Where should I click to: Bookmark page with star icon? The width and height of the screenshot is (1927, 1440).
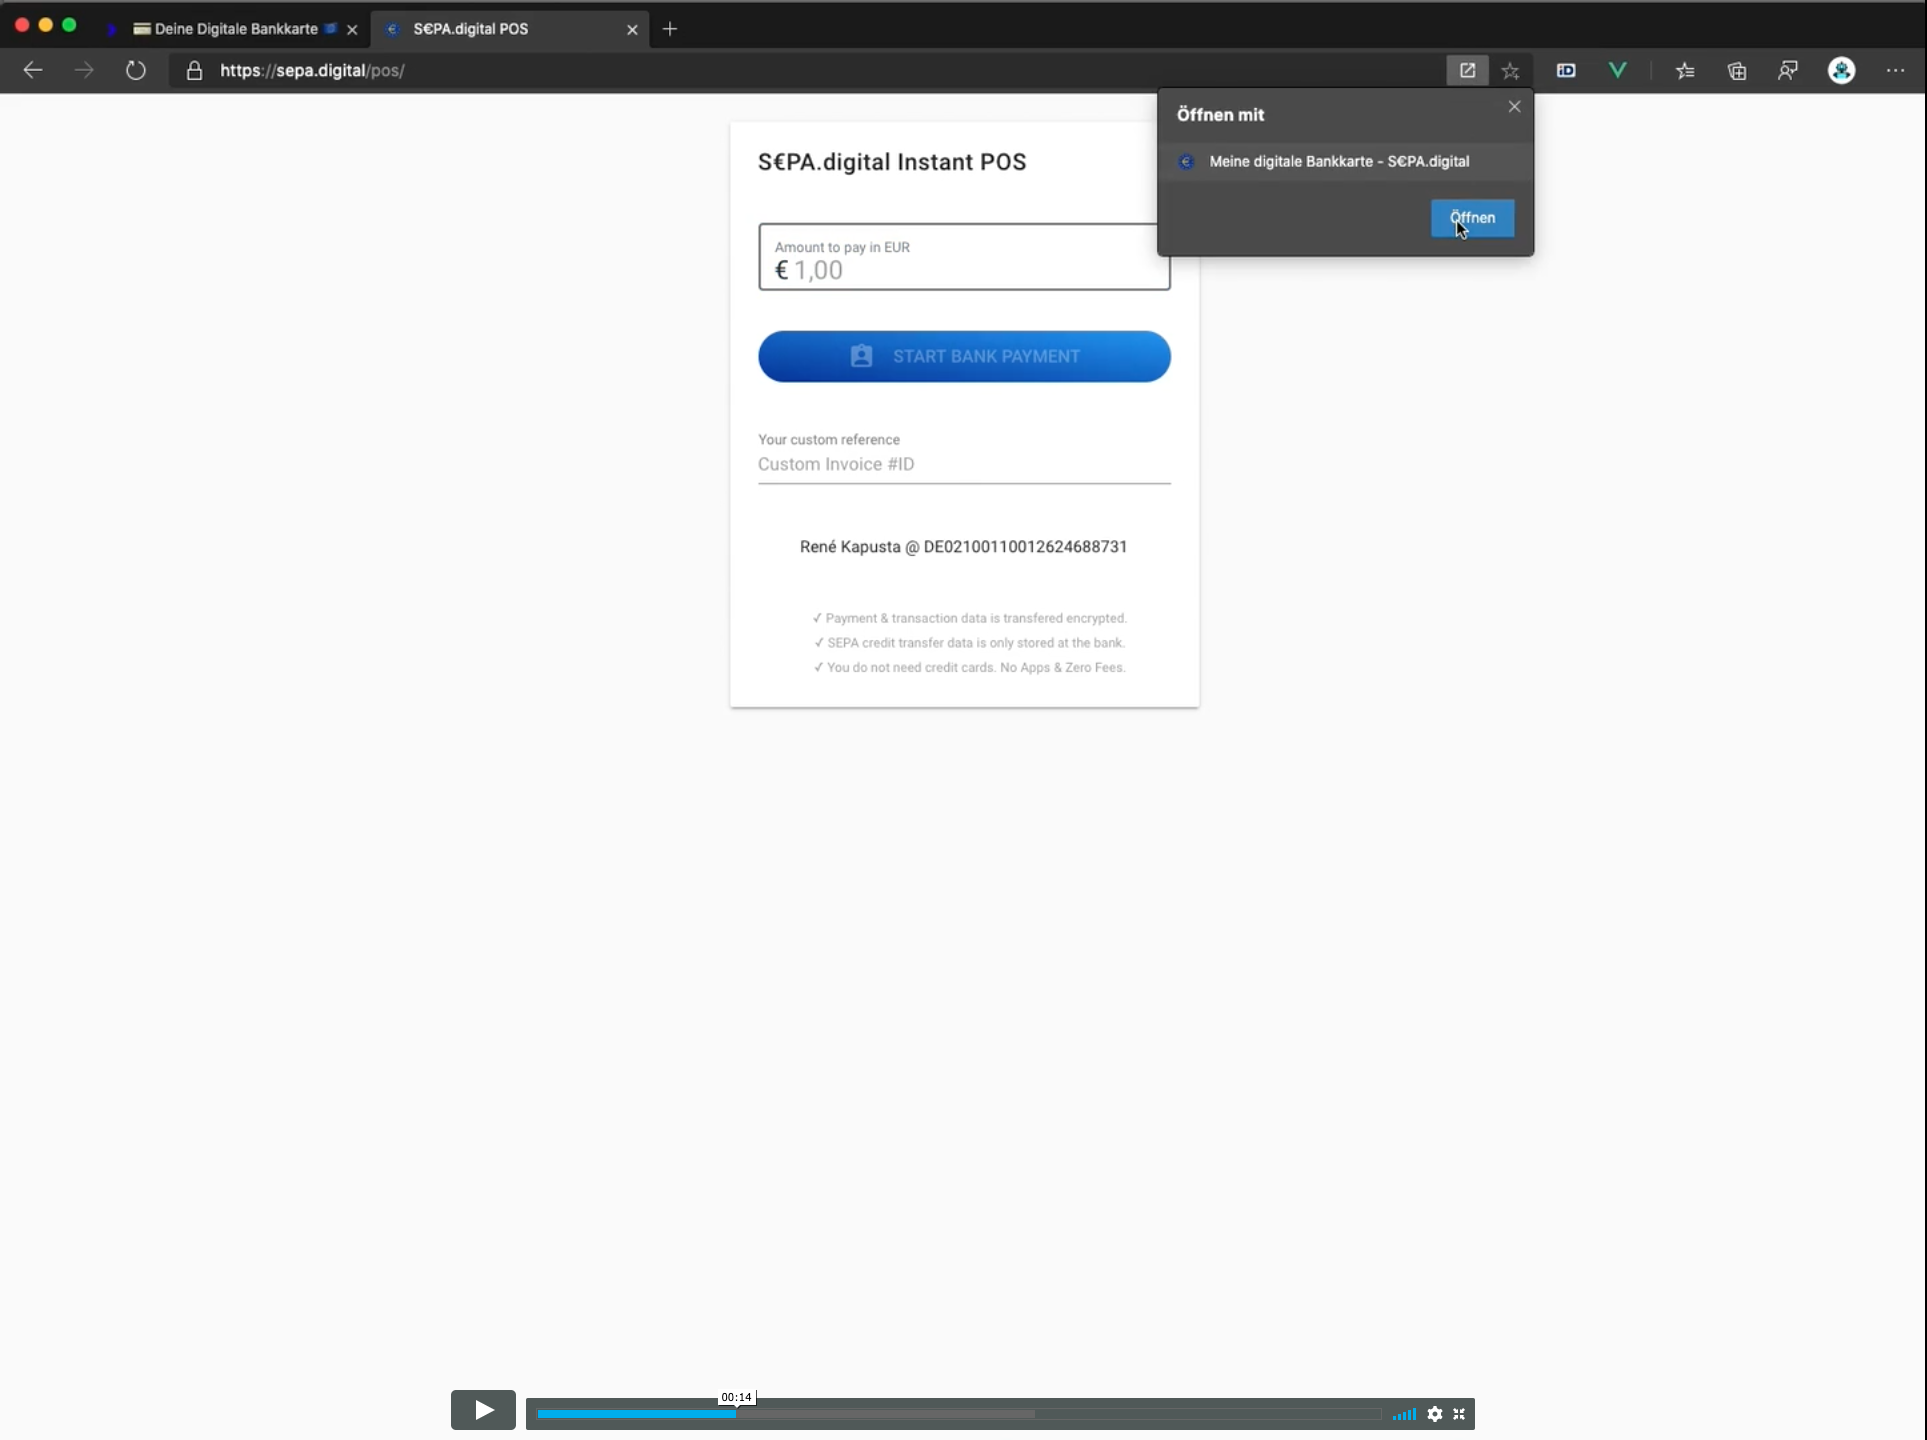[1510, 70]
